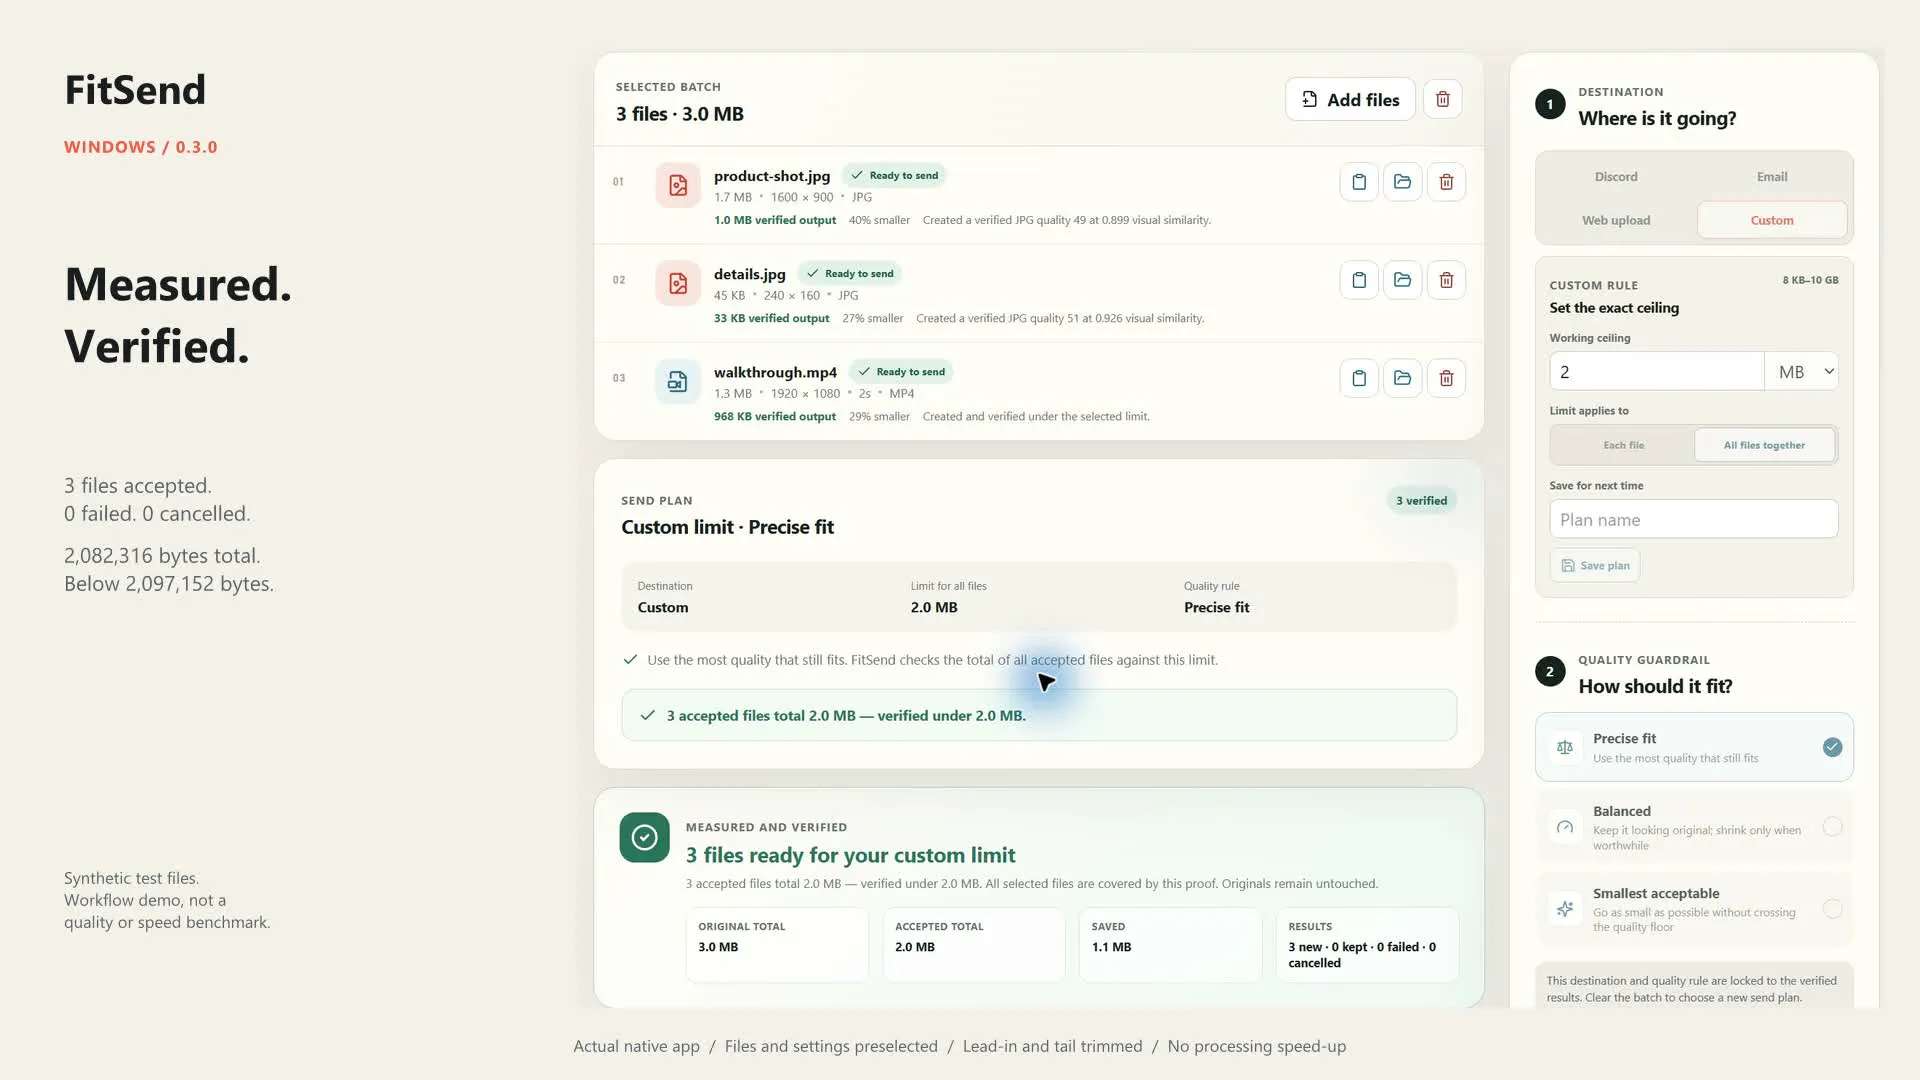Click the Add files button
The image size is (1920, 1080).
(1350, 100)
